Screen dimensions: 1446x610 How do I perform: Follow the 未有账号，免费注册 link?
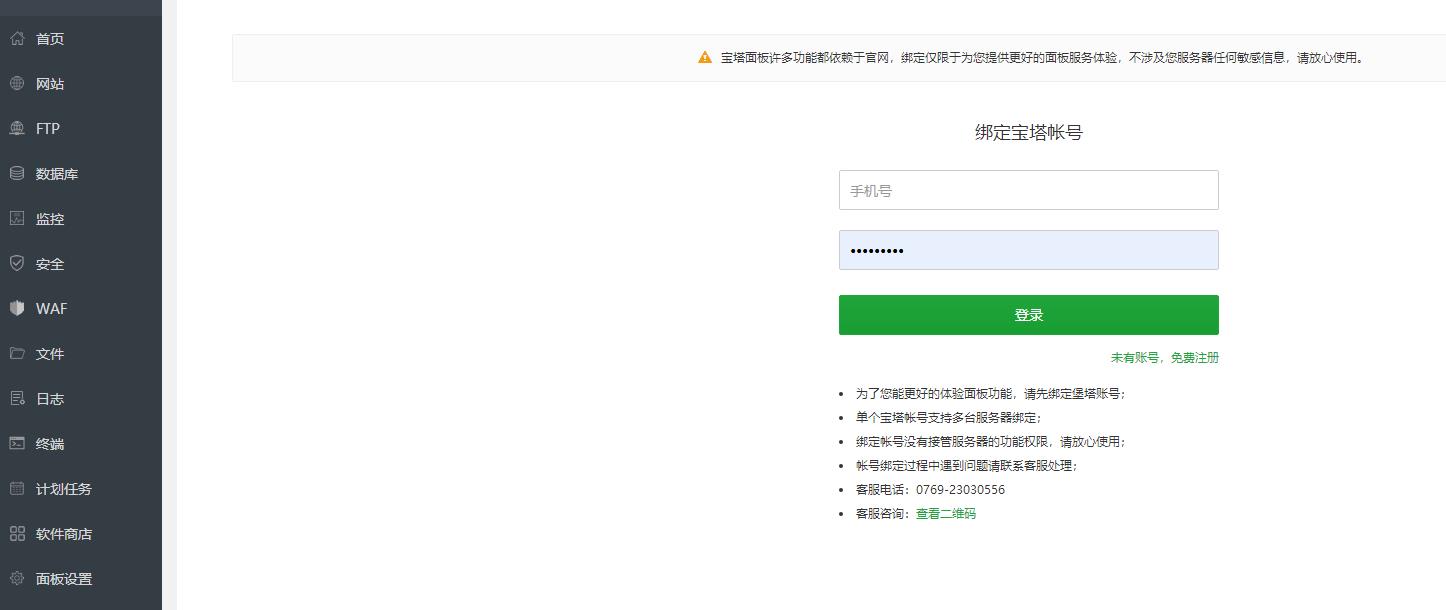pos(1164,358)
